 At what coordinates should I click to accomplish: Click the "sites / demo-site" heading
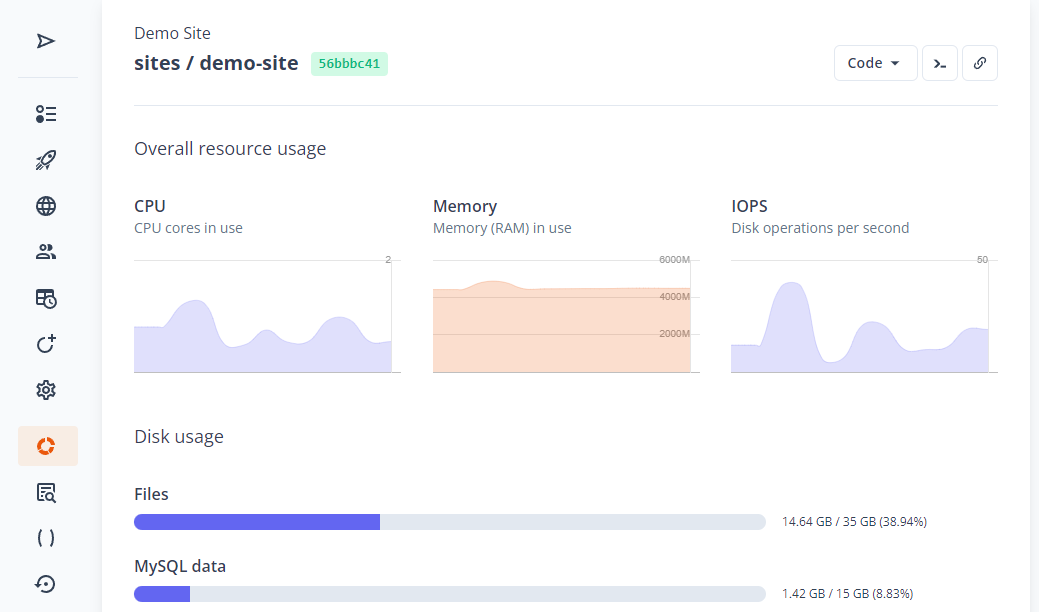tap(216, 63)
